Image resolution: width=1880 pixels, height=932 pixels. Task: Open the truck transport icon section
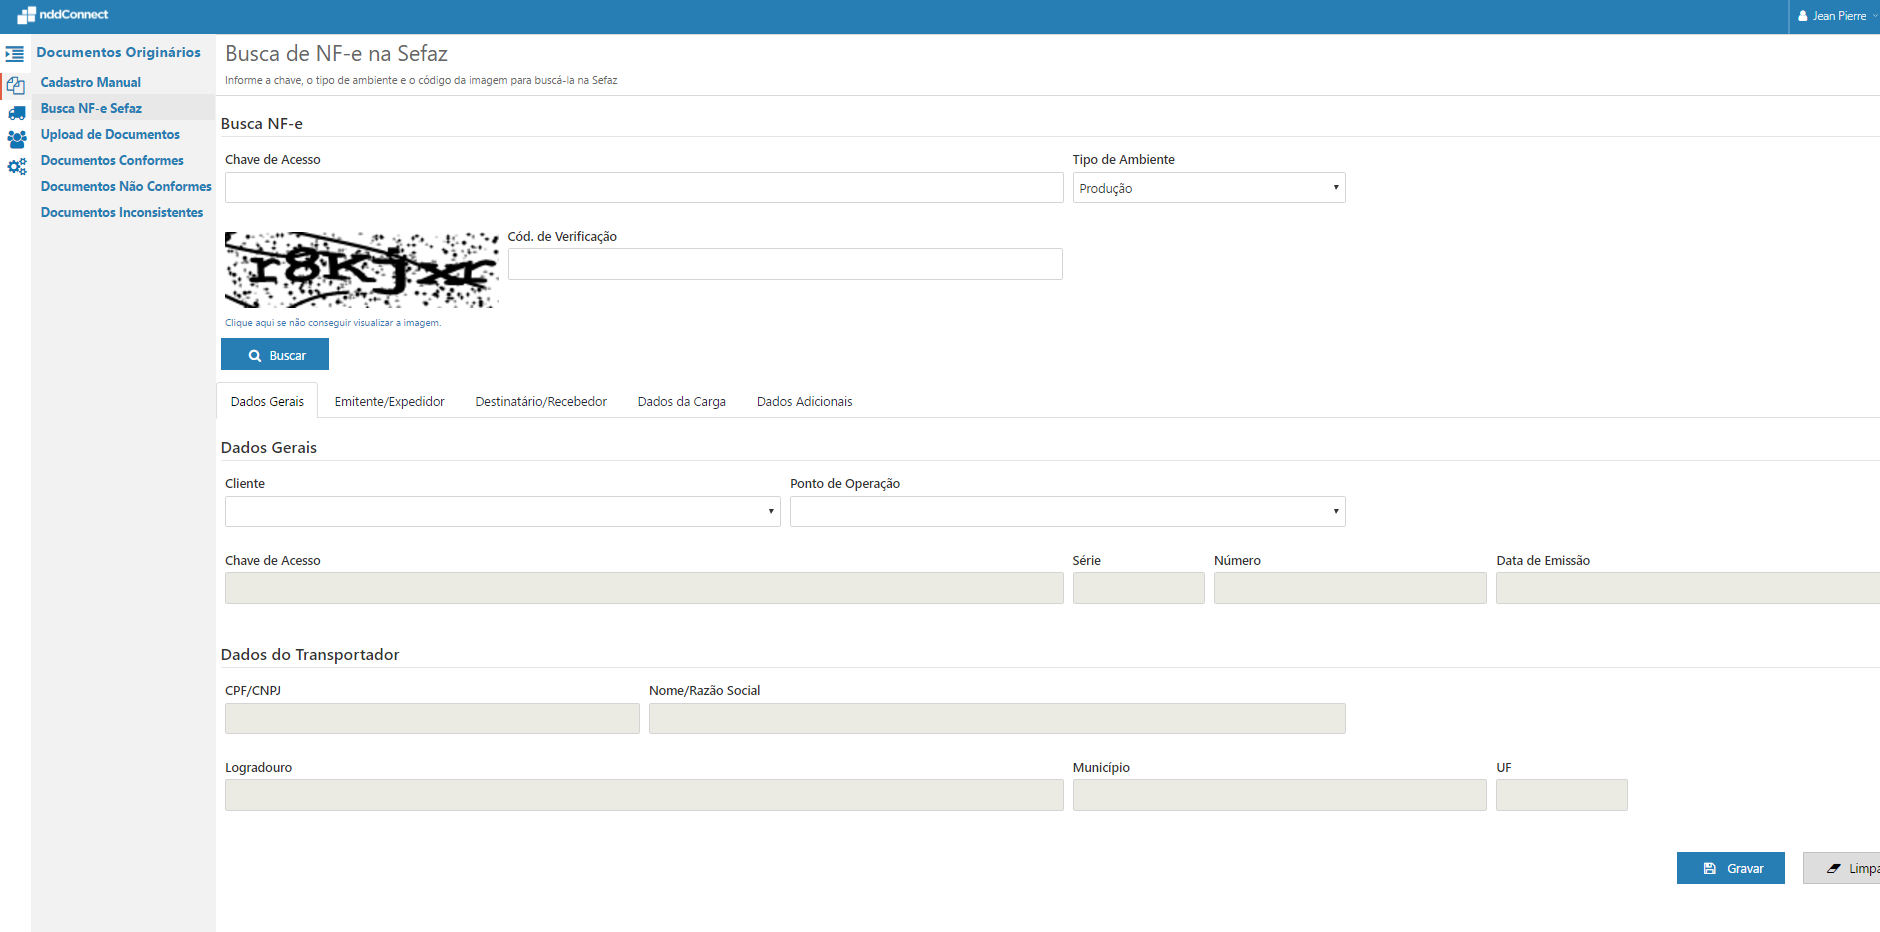point(17,113)
